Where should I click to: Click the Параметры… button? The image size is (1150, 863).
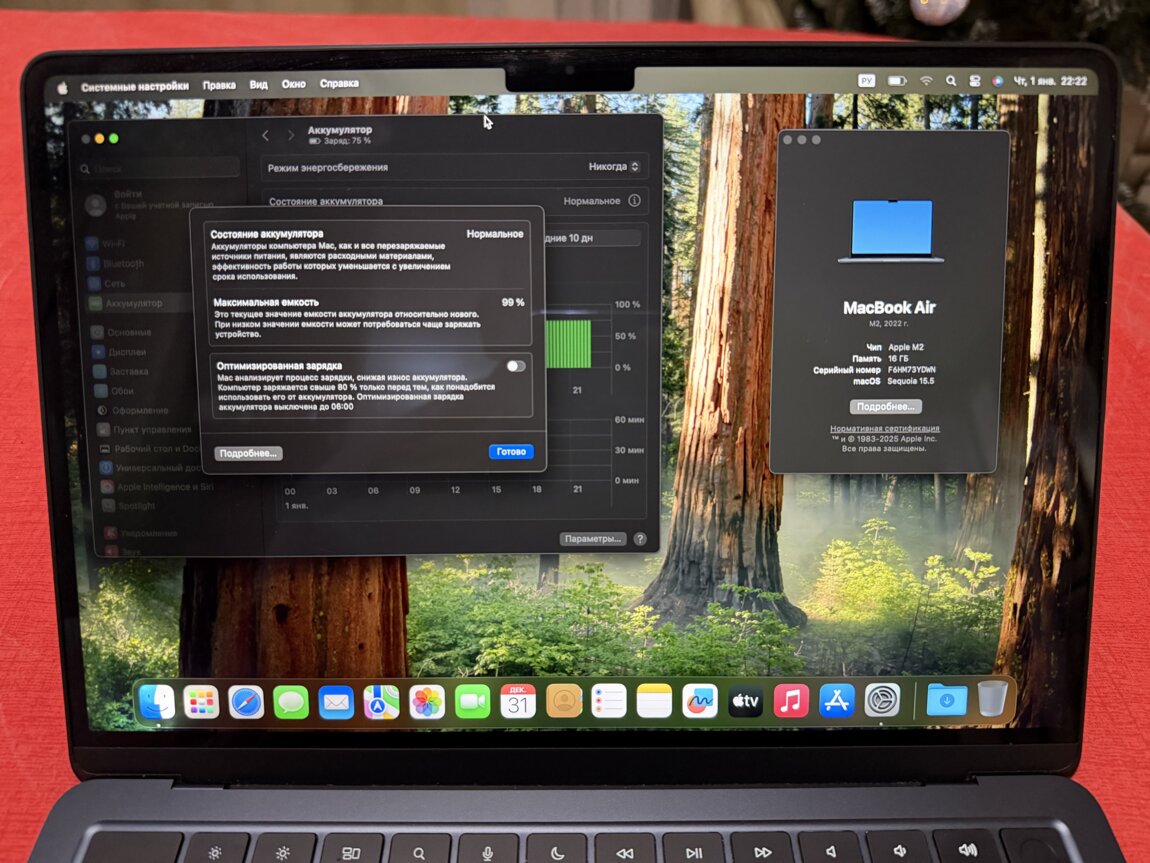point(593,539)
